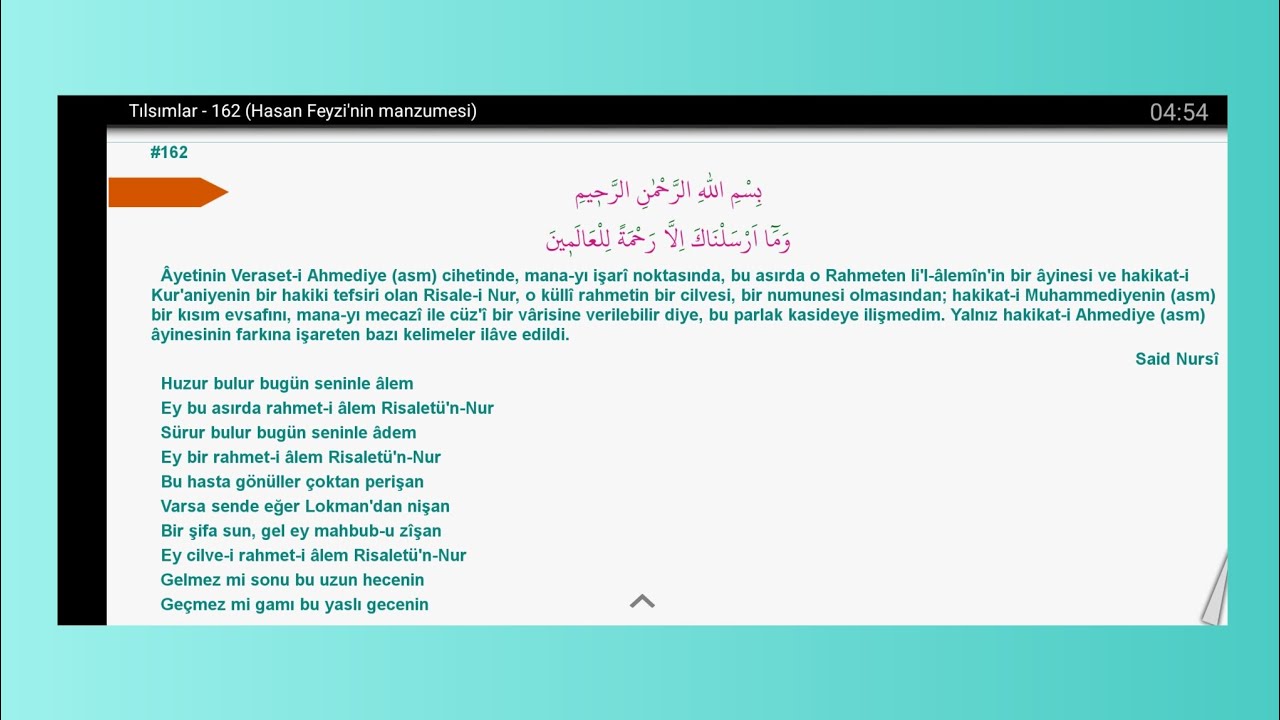Select line 'Gelmez mi sonu bu uzun hecenin'
1280x720 pixels.
(292, 580)
